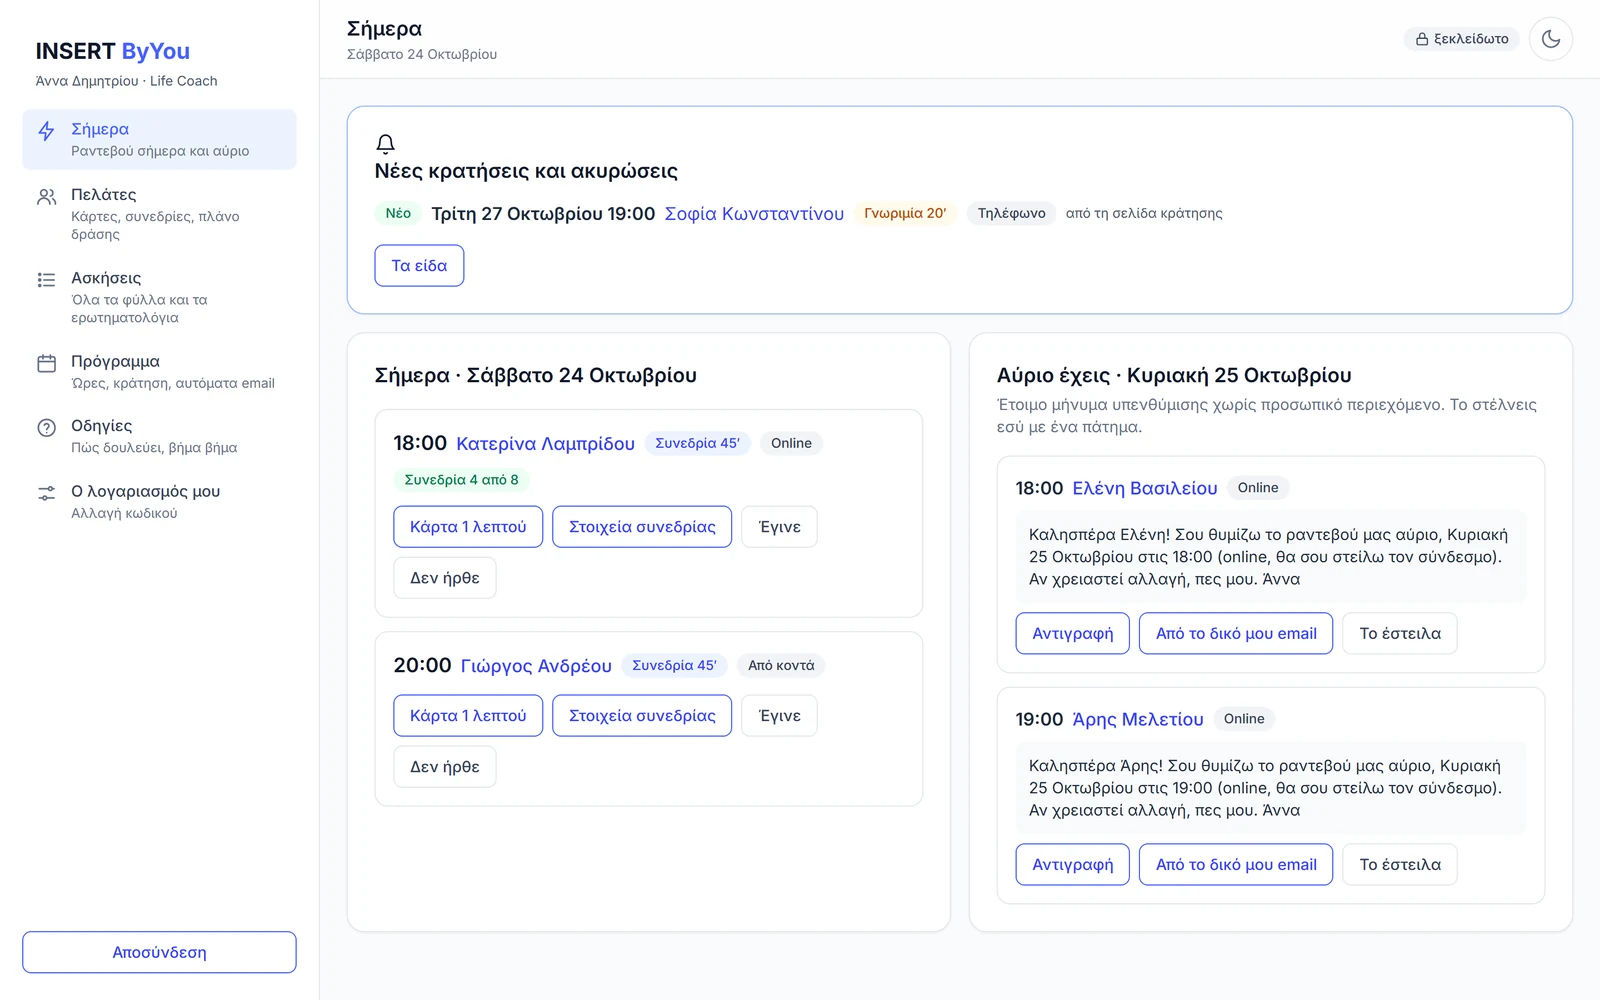Select Οδηγίες in the sidebar

pyautogui.click(x=159, y=436)
